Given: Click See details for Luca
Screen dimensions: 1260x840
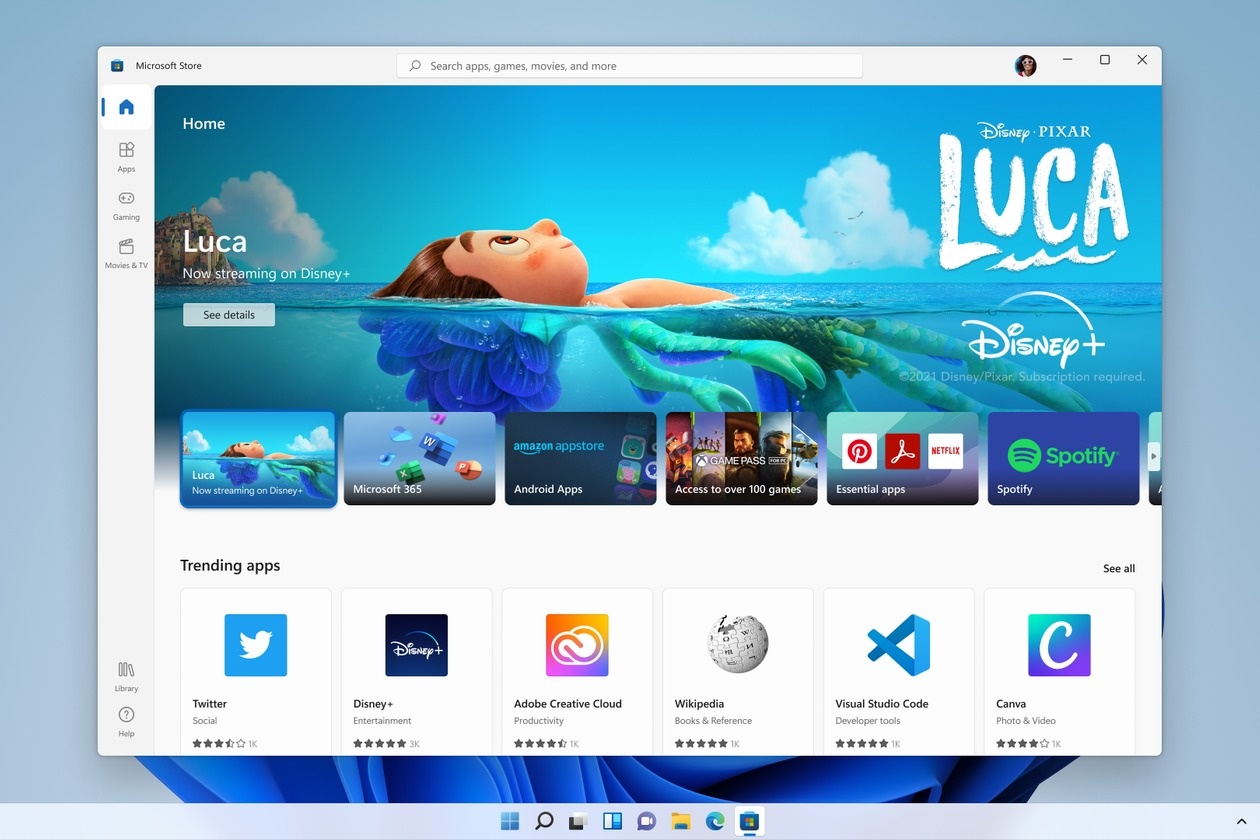Looking at the screenshot, I should pyautogui.click(x=228, y=314).
